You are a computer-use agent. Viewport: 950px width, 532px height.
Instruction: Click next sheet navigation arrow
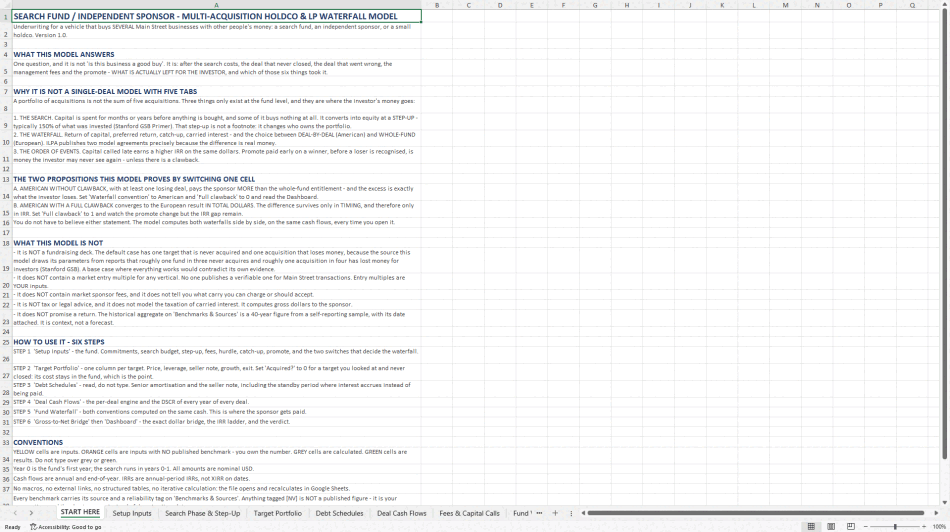coord(31,513)
